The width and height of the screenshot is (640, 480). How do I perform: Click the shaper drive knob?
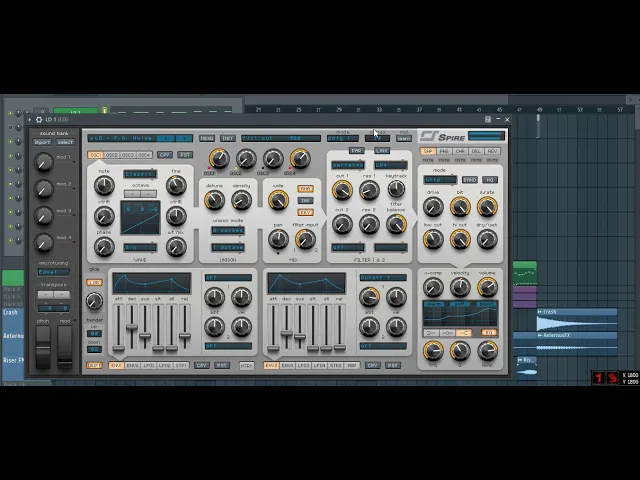433,207
